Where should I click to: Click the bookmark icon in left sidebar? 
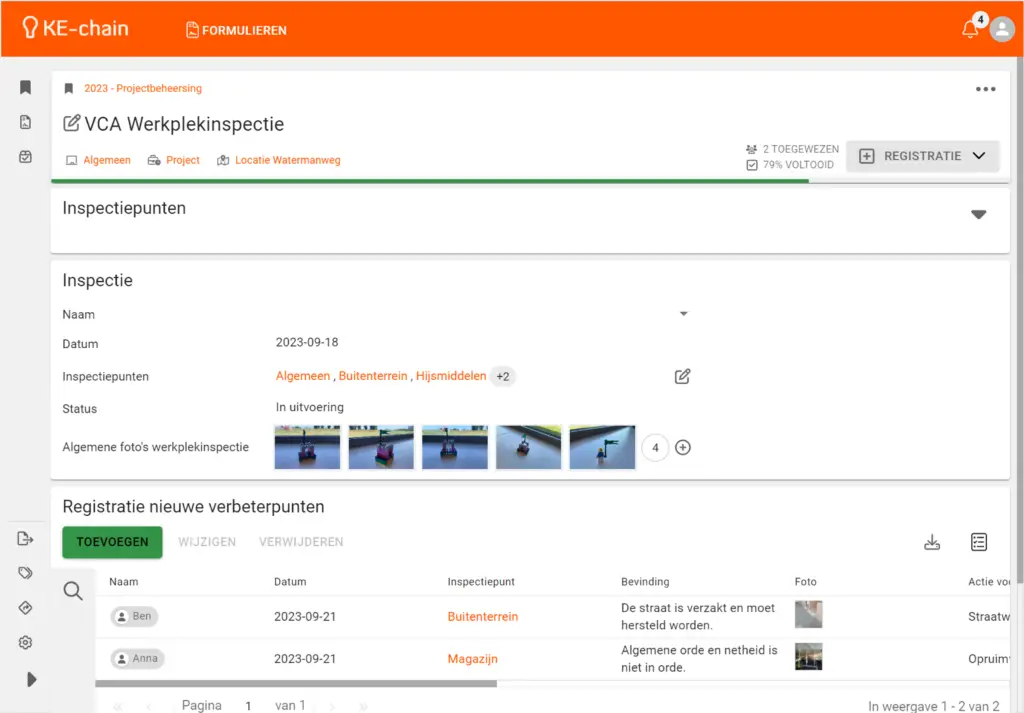[26, 88]
